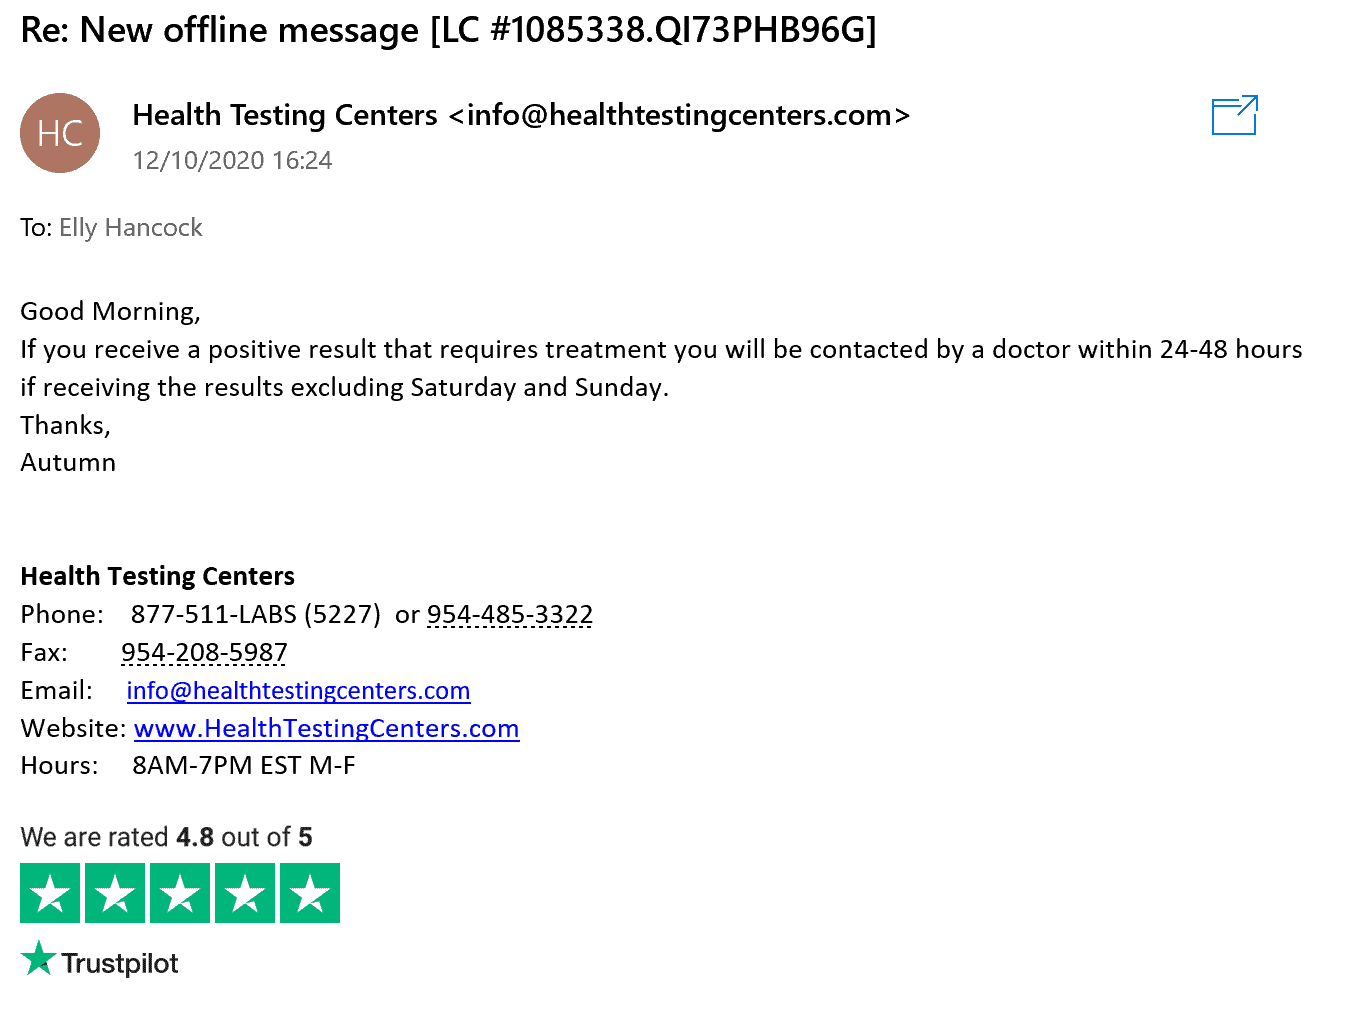Open the email in a new window

point(1234,115)
